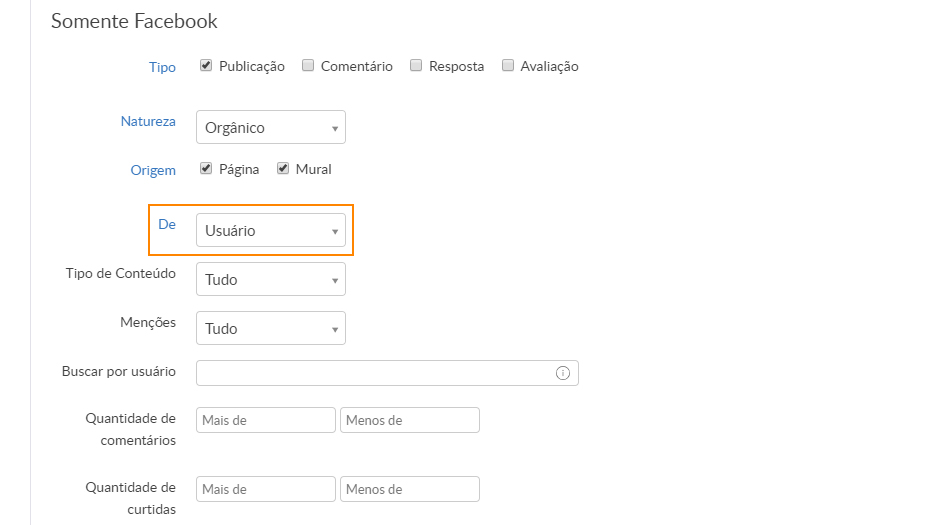Click the Natureza label link
925x525 pixels.
148,122
